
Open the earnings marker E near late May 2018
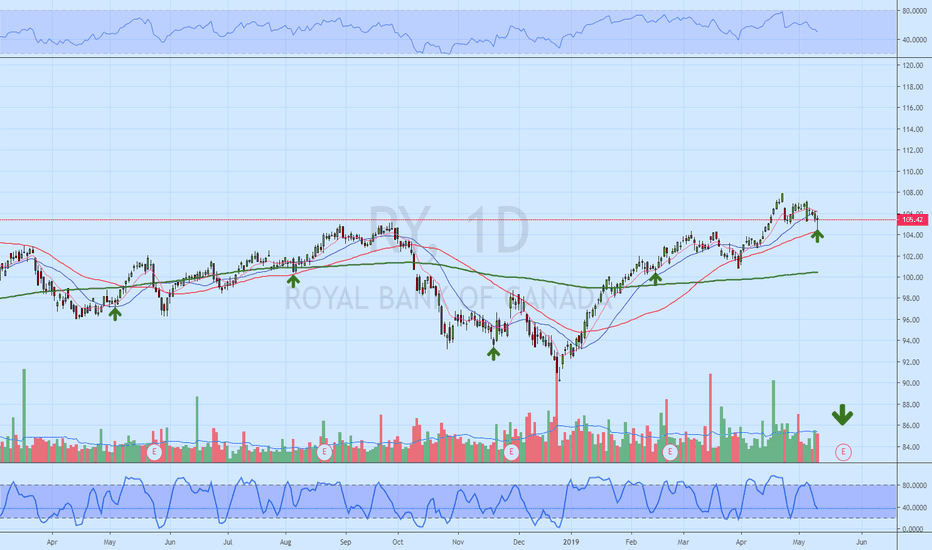(155, 452)
